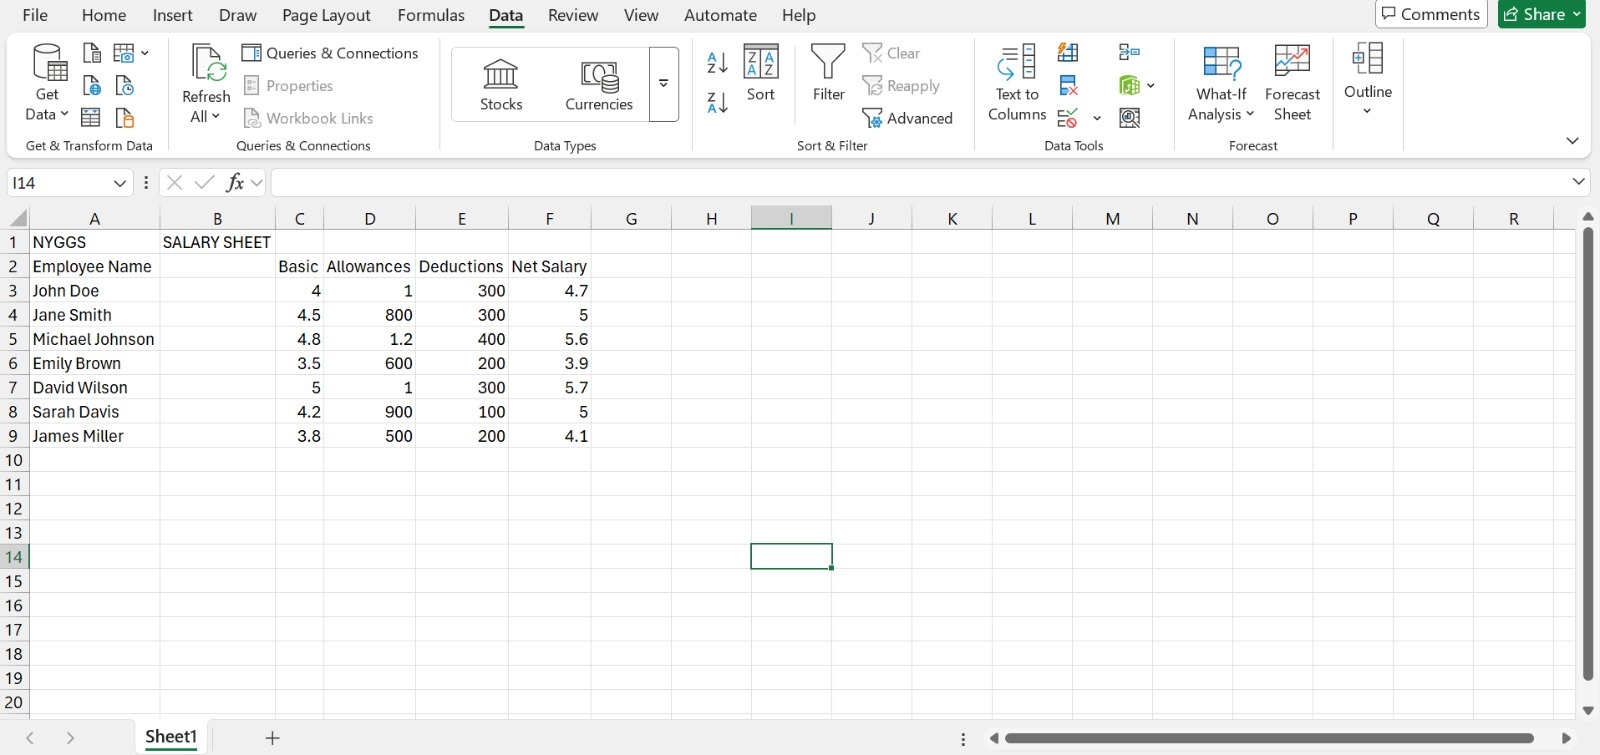Click the vertical scrollbar thumb

point(1587,454)
